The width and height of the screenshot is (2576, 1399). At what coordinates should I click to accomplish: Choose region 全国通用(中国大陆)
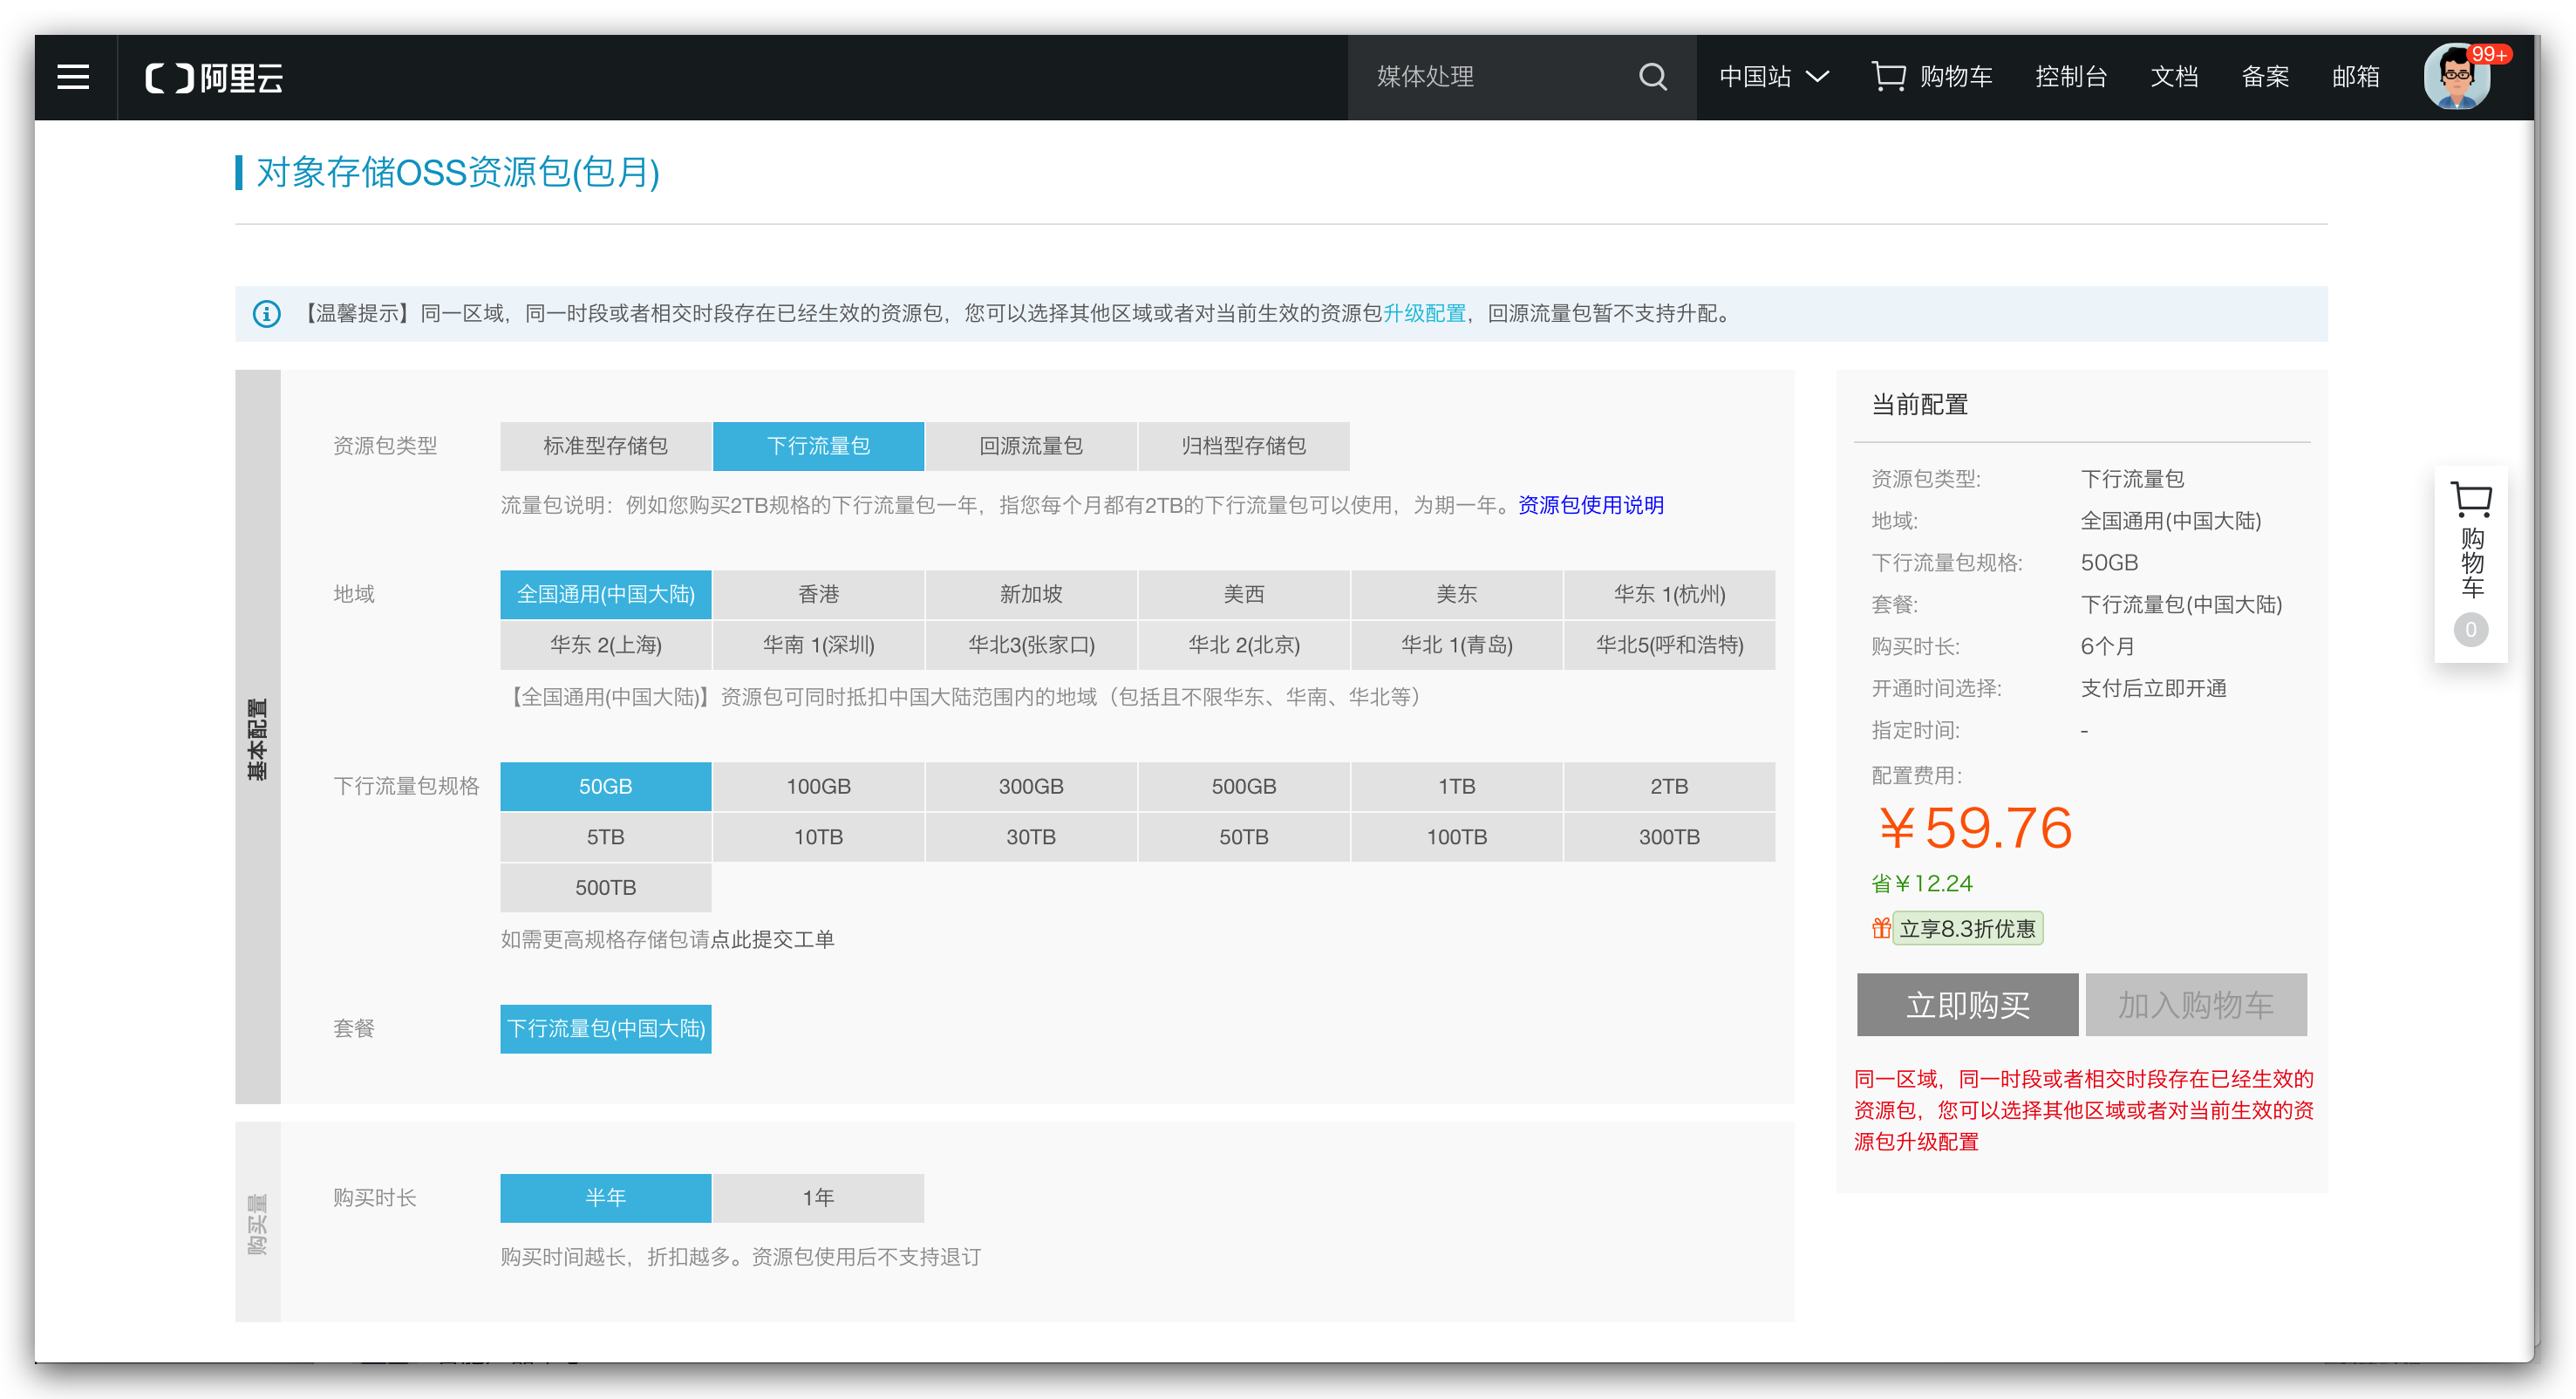click(605, 594)
